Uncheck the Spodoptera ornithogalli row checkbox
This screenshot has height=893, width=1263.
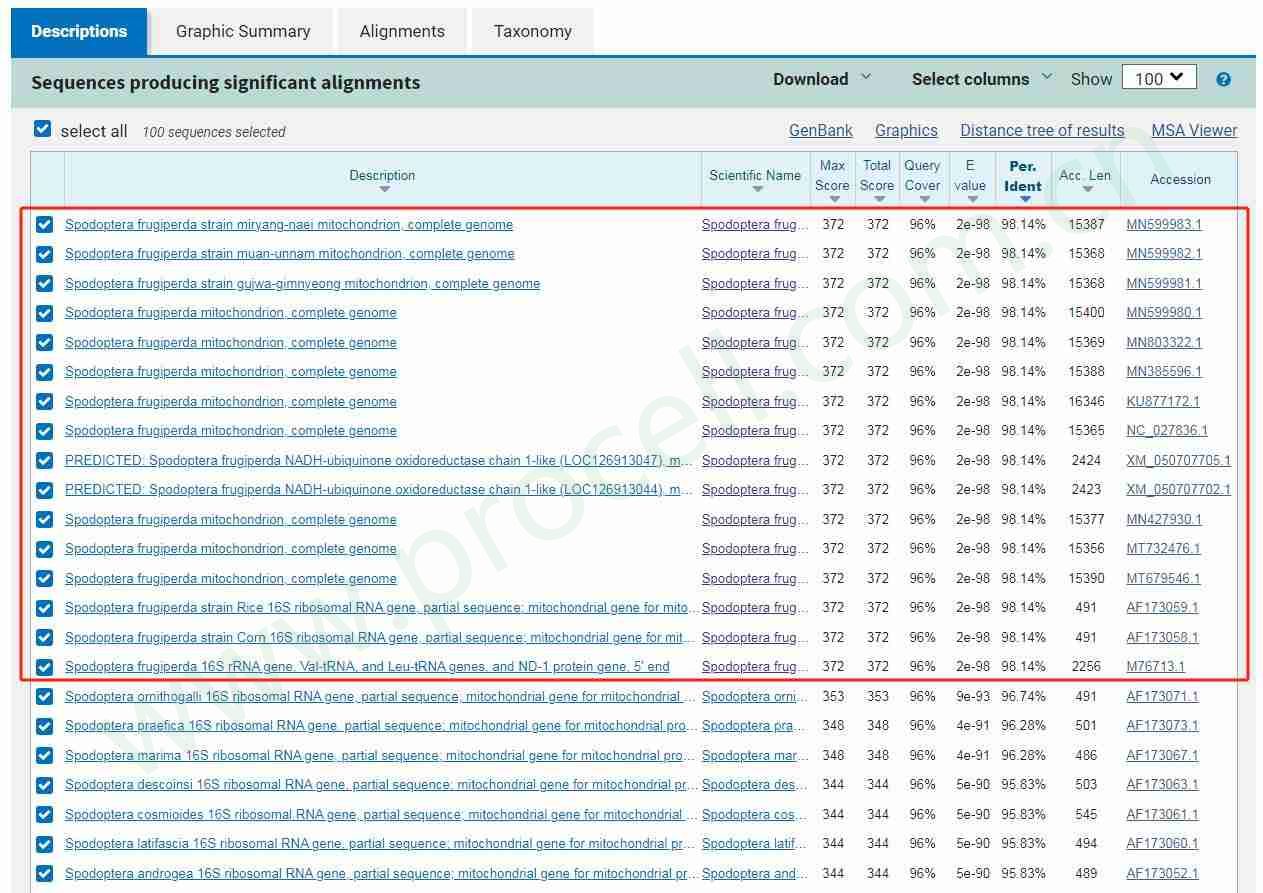coord(44,697)
